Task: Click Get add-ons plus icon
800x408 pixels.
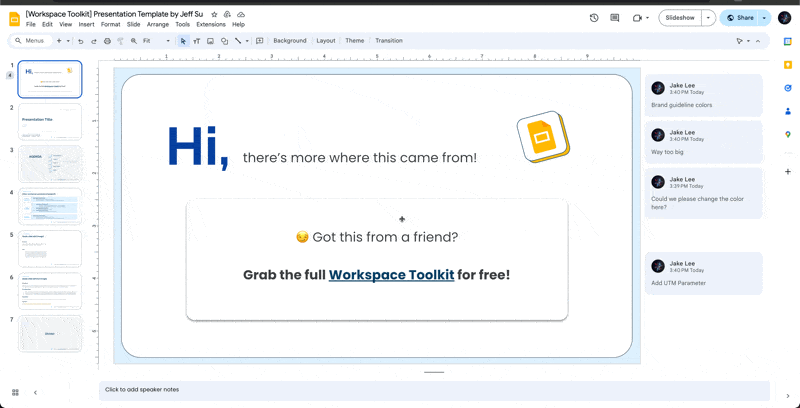Action: click(x=788, y=172)
